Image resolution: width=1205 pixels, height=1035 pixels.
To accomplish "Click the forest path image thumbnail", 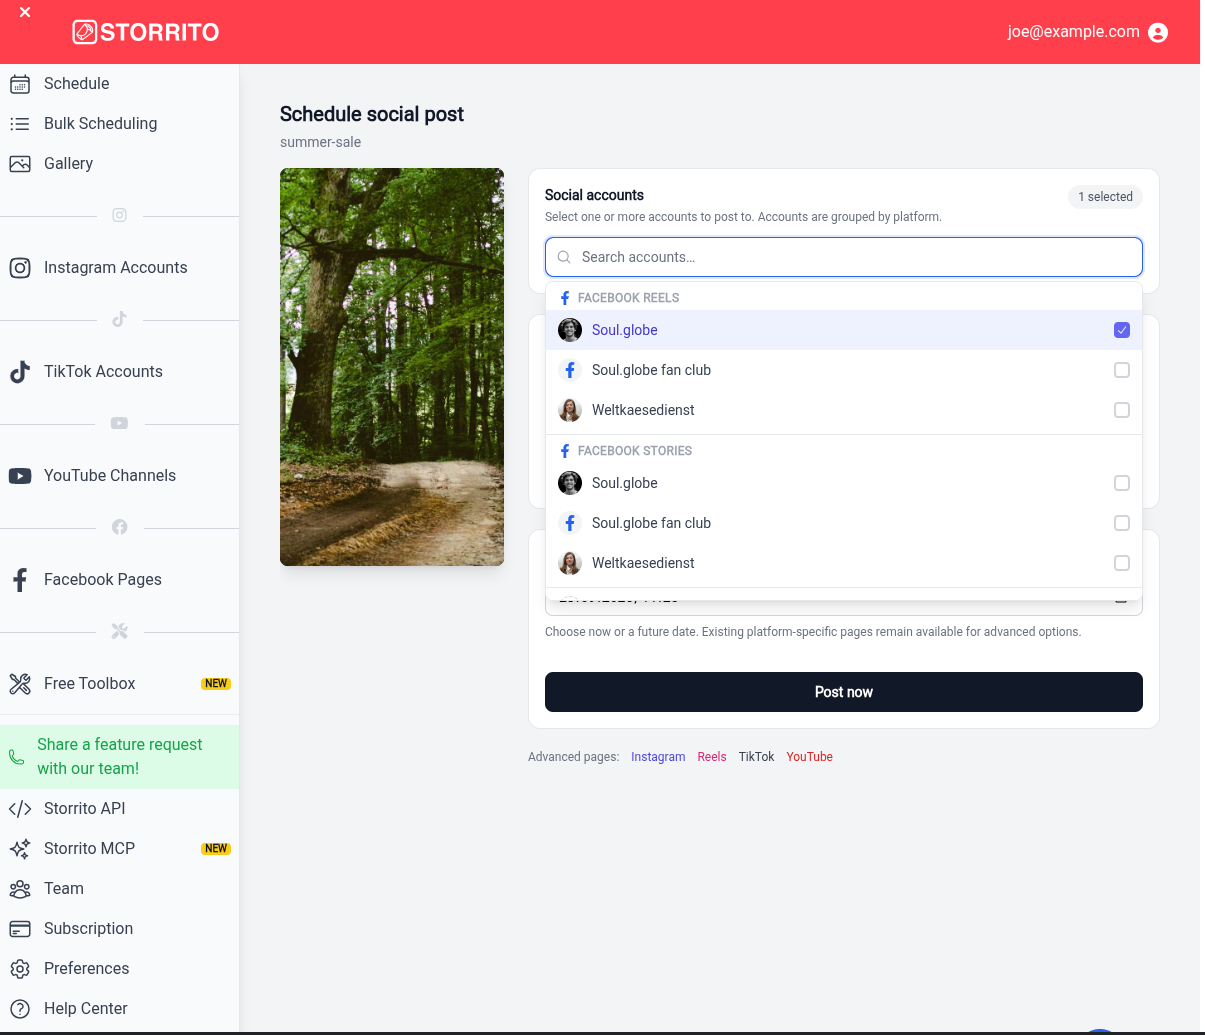I will [392, 367].
